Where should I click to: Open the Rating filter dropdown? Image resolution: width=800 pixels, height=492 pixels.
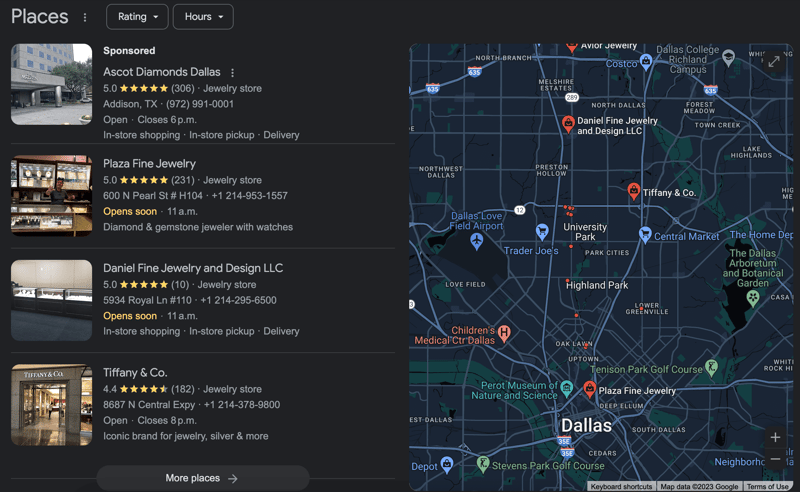point(137,17)
